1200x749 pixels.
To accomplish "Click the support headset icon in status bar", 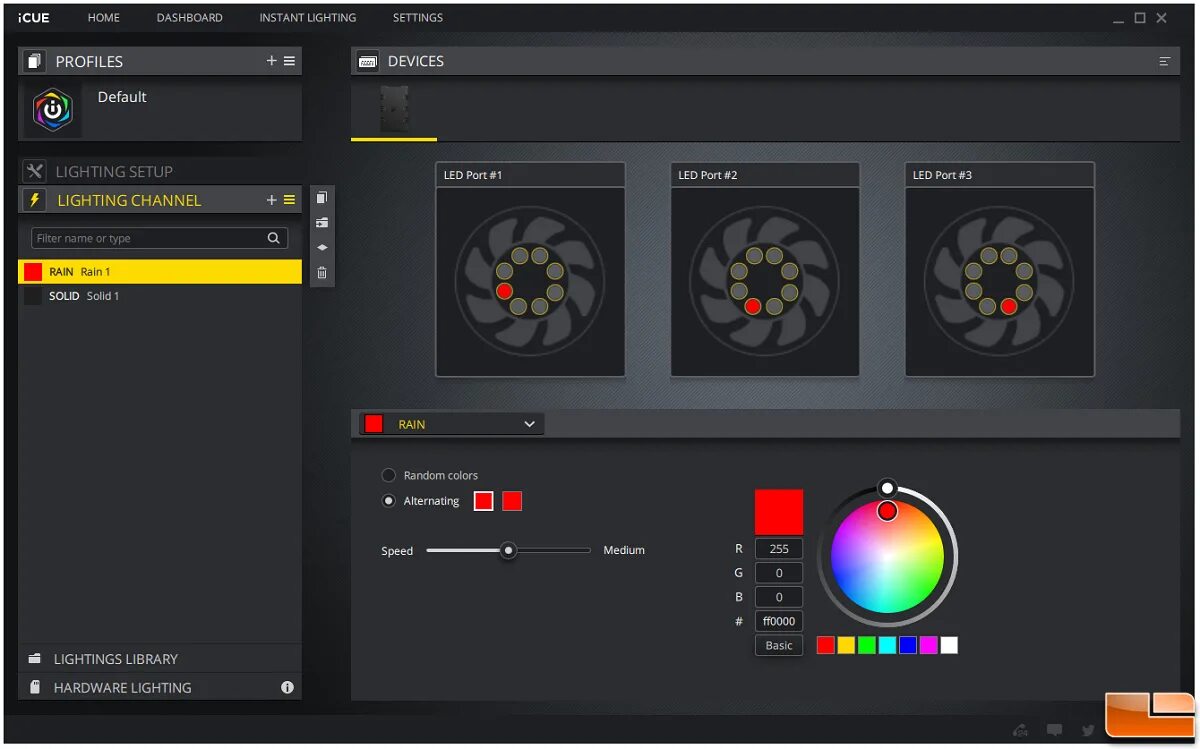I will (x=1021, y=730).
